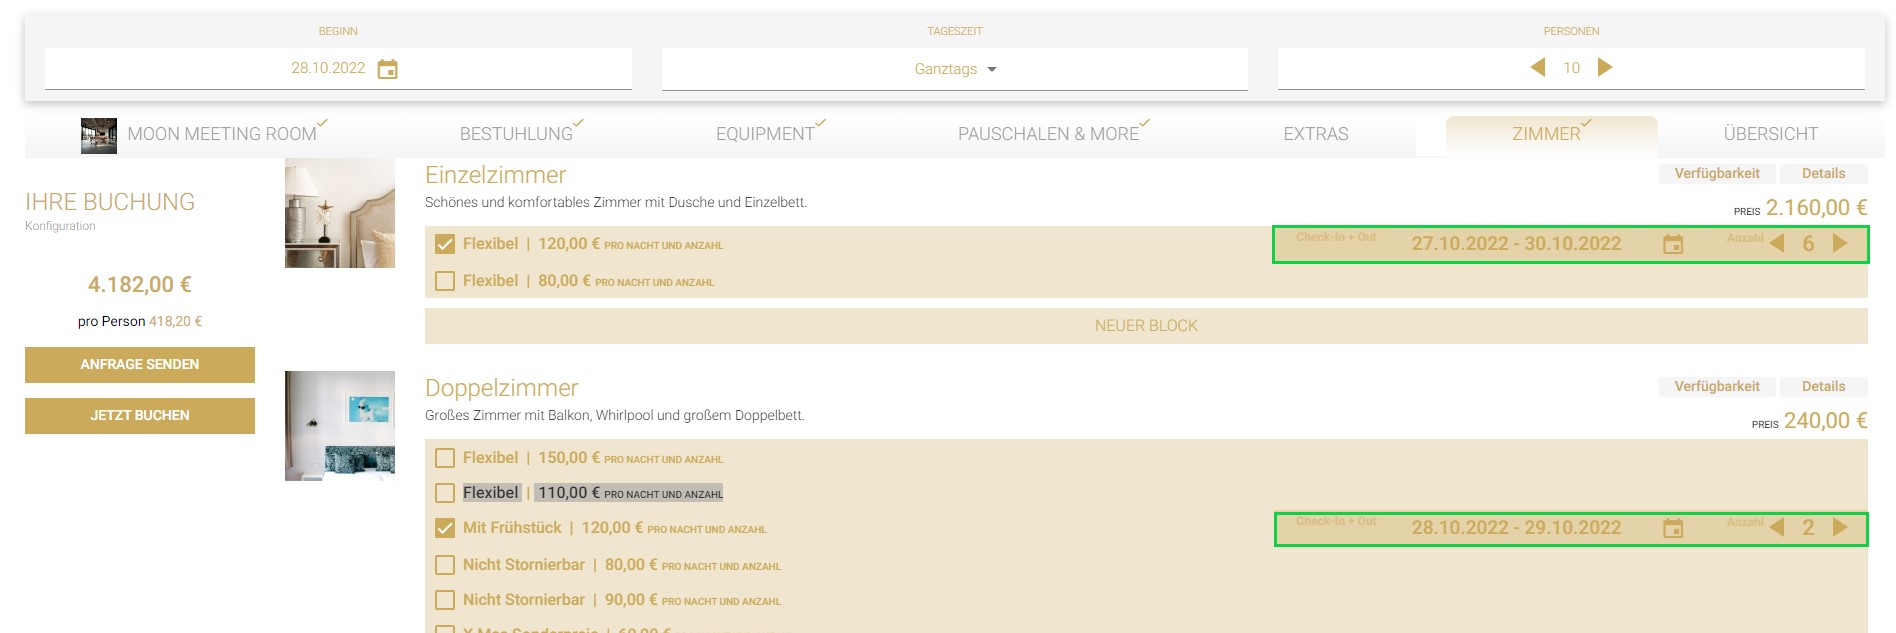The height and width of the screenshot is (633, 1896).
Task: Open calendar icon for Einzelzimmer 27.10.2022 - 30.10.2022
Action: pos(1673,244)
